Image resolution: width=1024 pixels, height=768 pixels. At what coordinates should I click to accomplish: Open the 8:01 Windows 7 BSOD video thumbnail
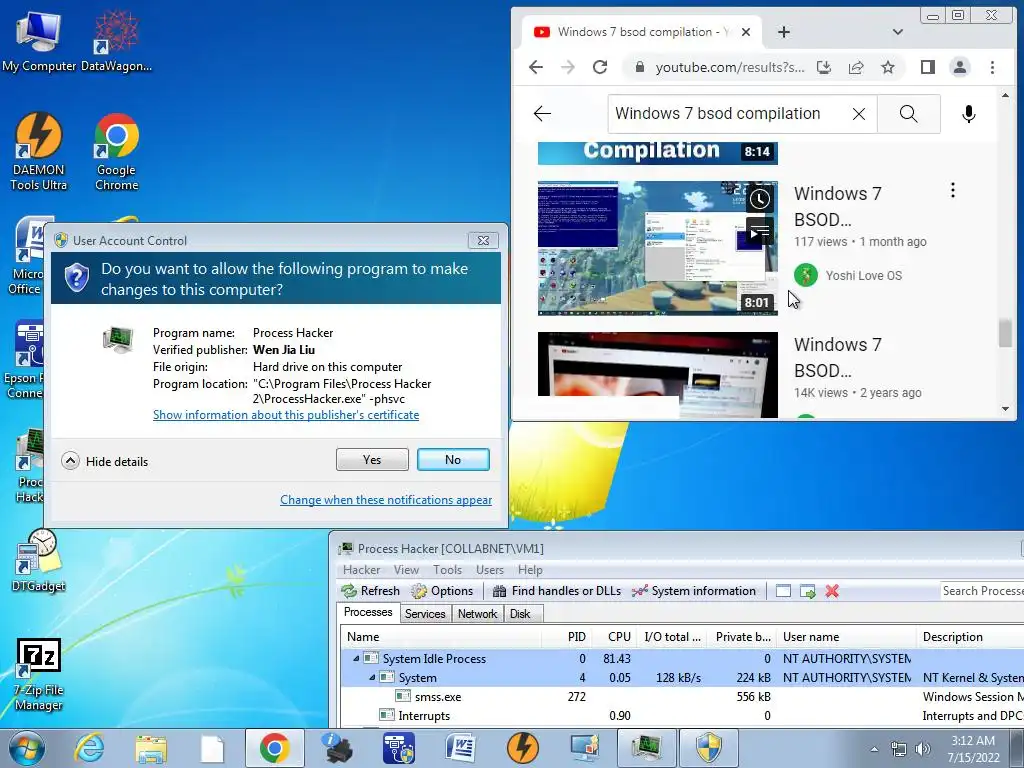coord(658,248)
